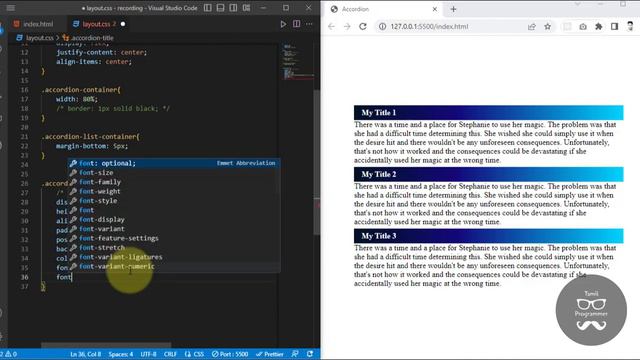The width and height of the screenshot is (640, 360).
Task: Change encoding via UTF-8 status
Action: pos(149,354)
